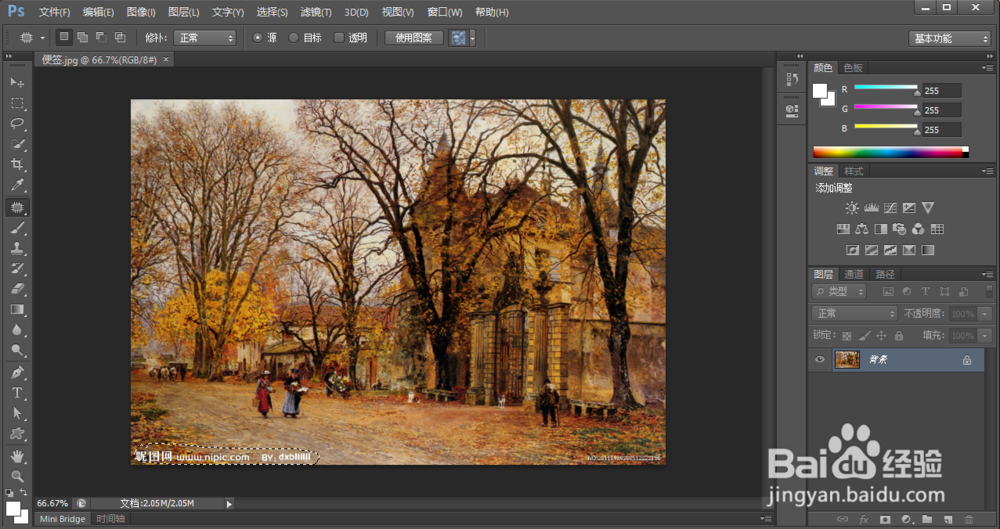Click the 使用图案 button

click(414, 38)
